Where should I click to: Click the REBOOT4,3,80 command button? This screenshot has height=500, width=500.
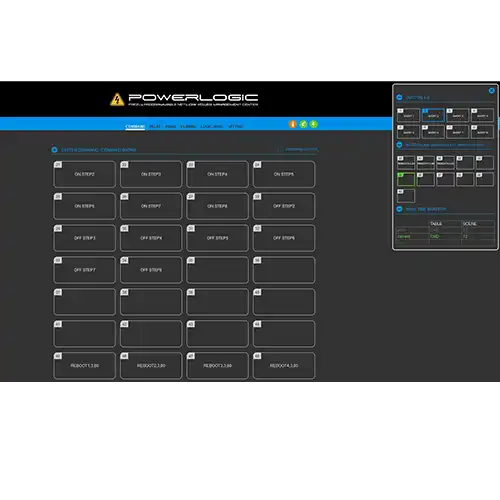tap(284, 366)
